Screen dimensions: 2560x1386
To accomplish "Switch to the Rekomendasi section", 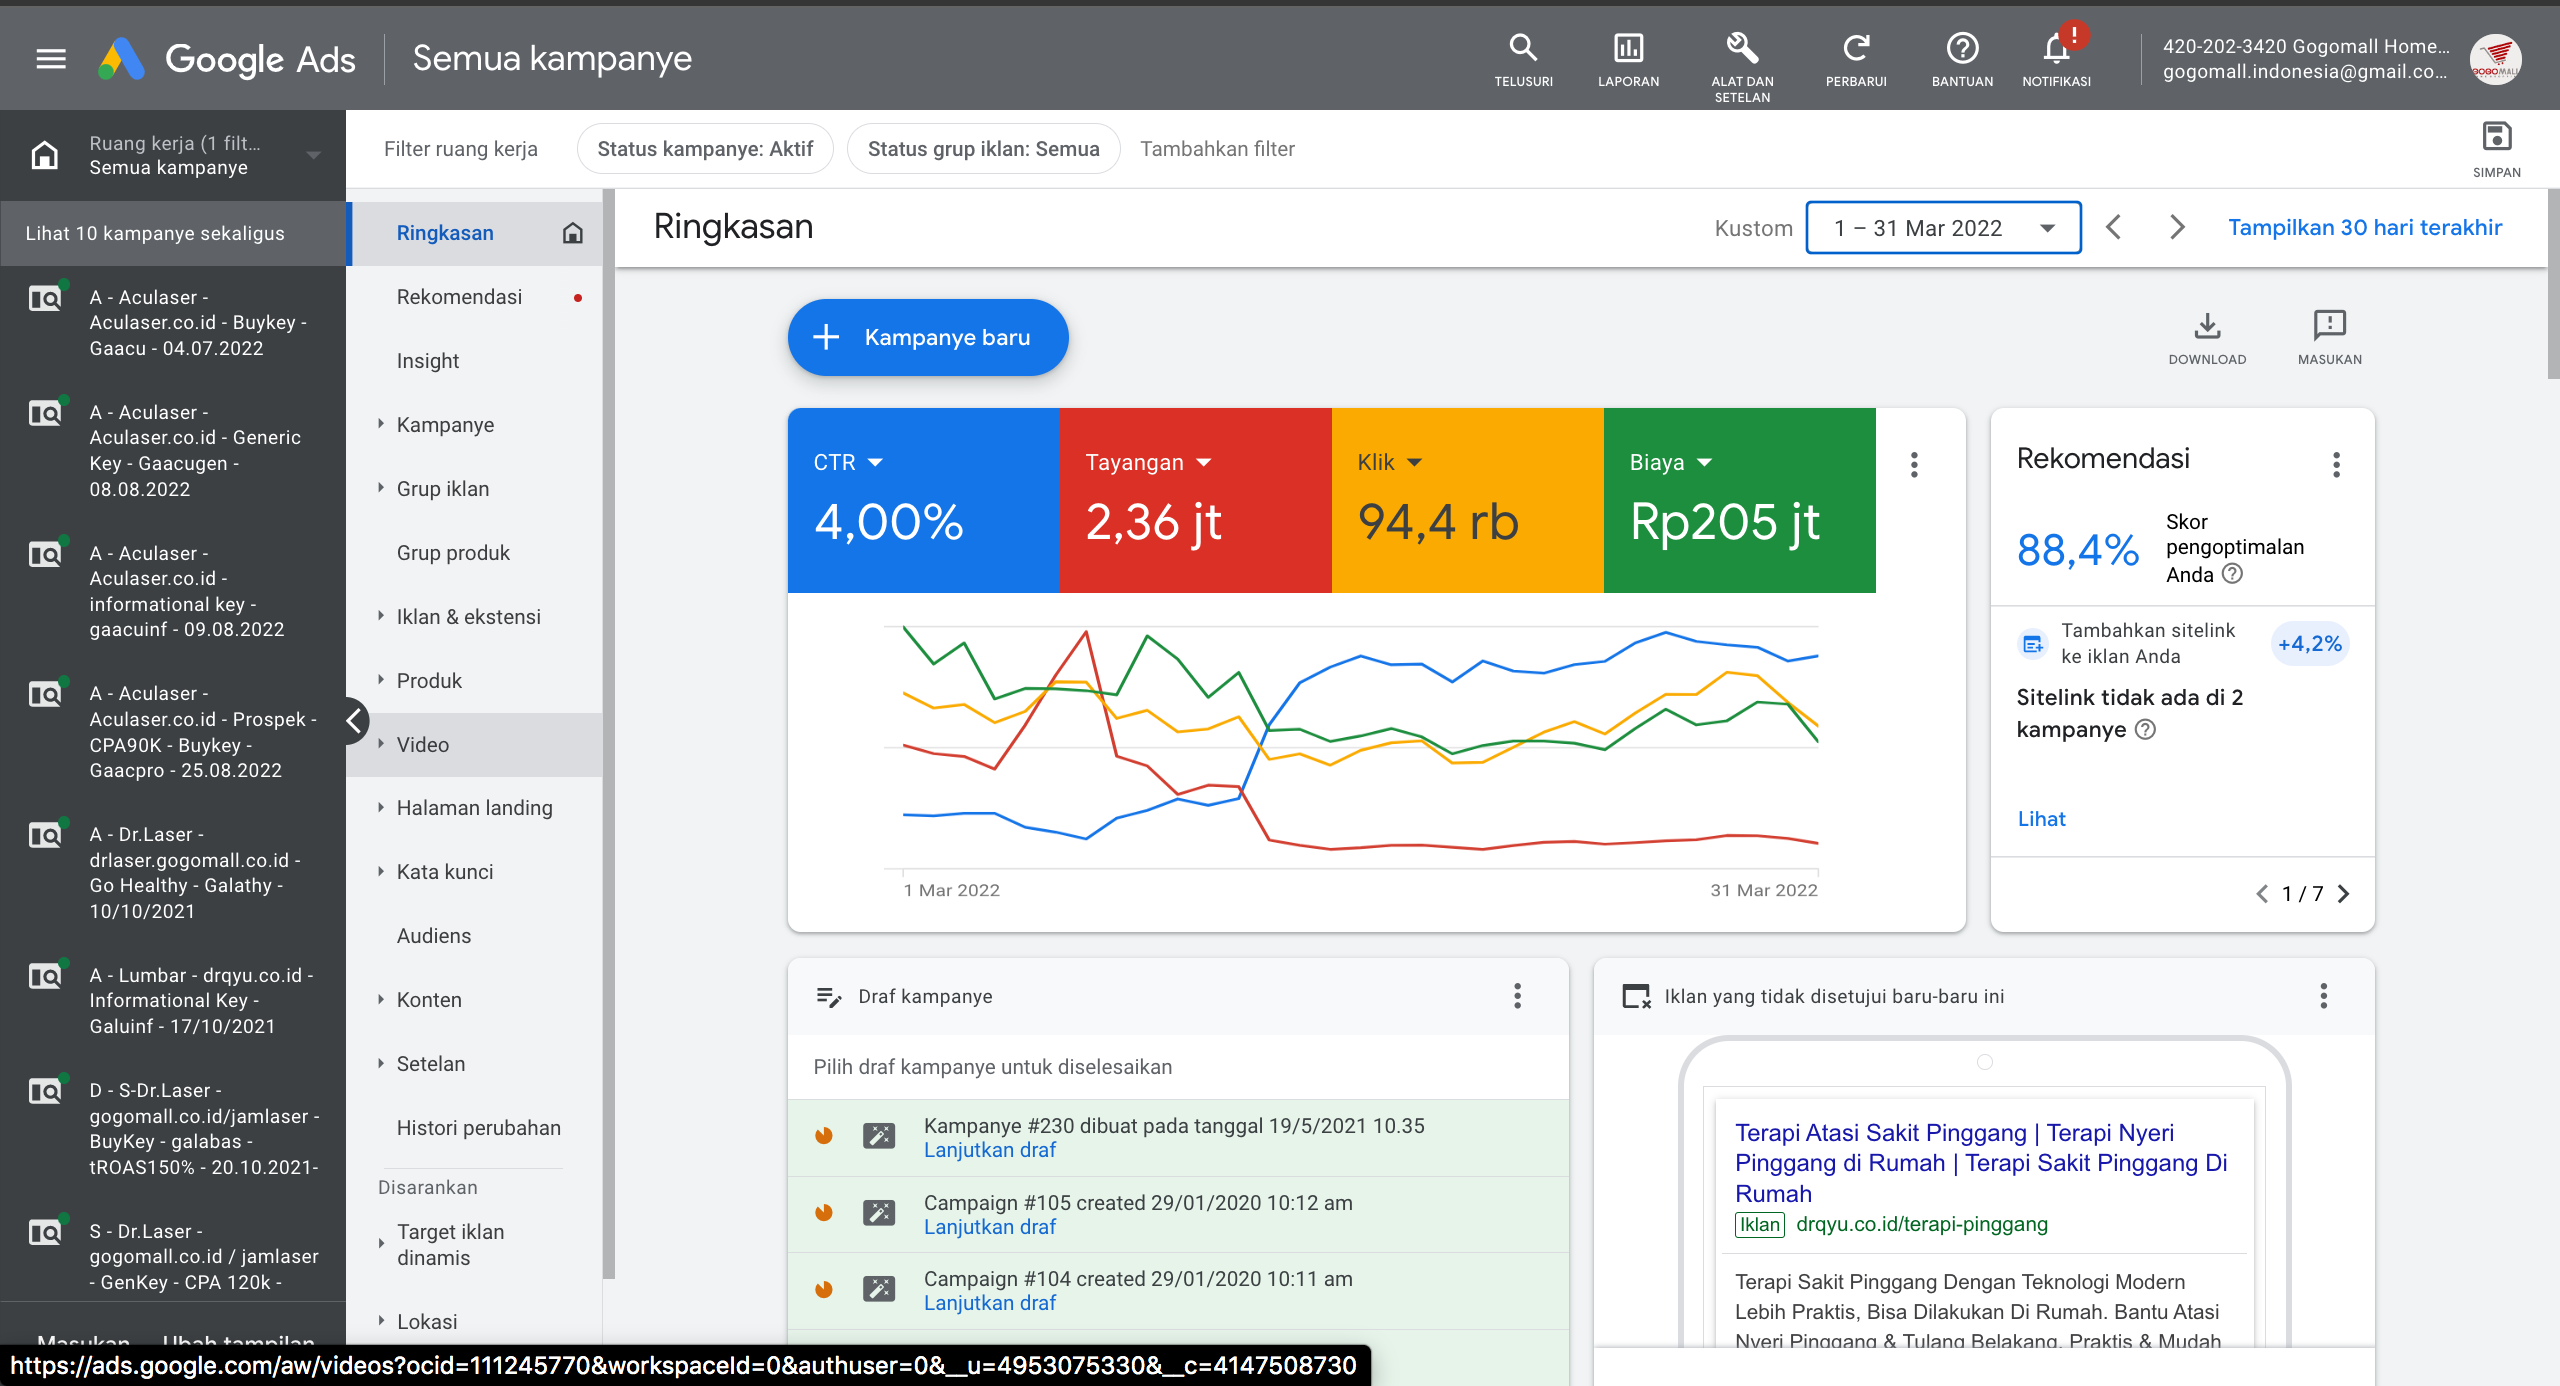I will tap(459, 296).
